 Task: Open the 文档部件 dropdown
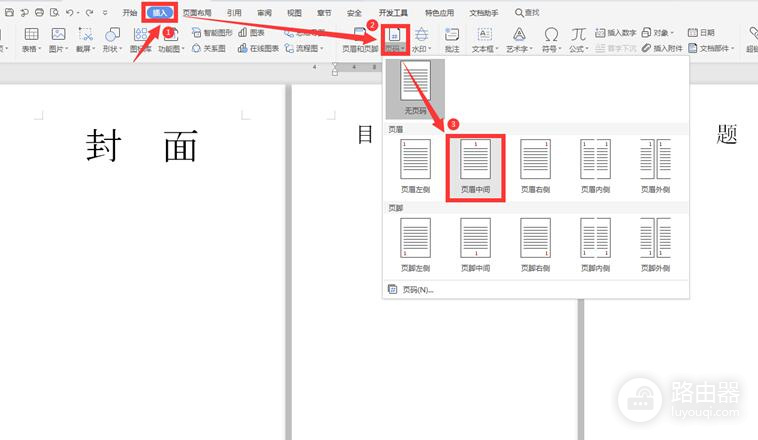711,48
